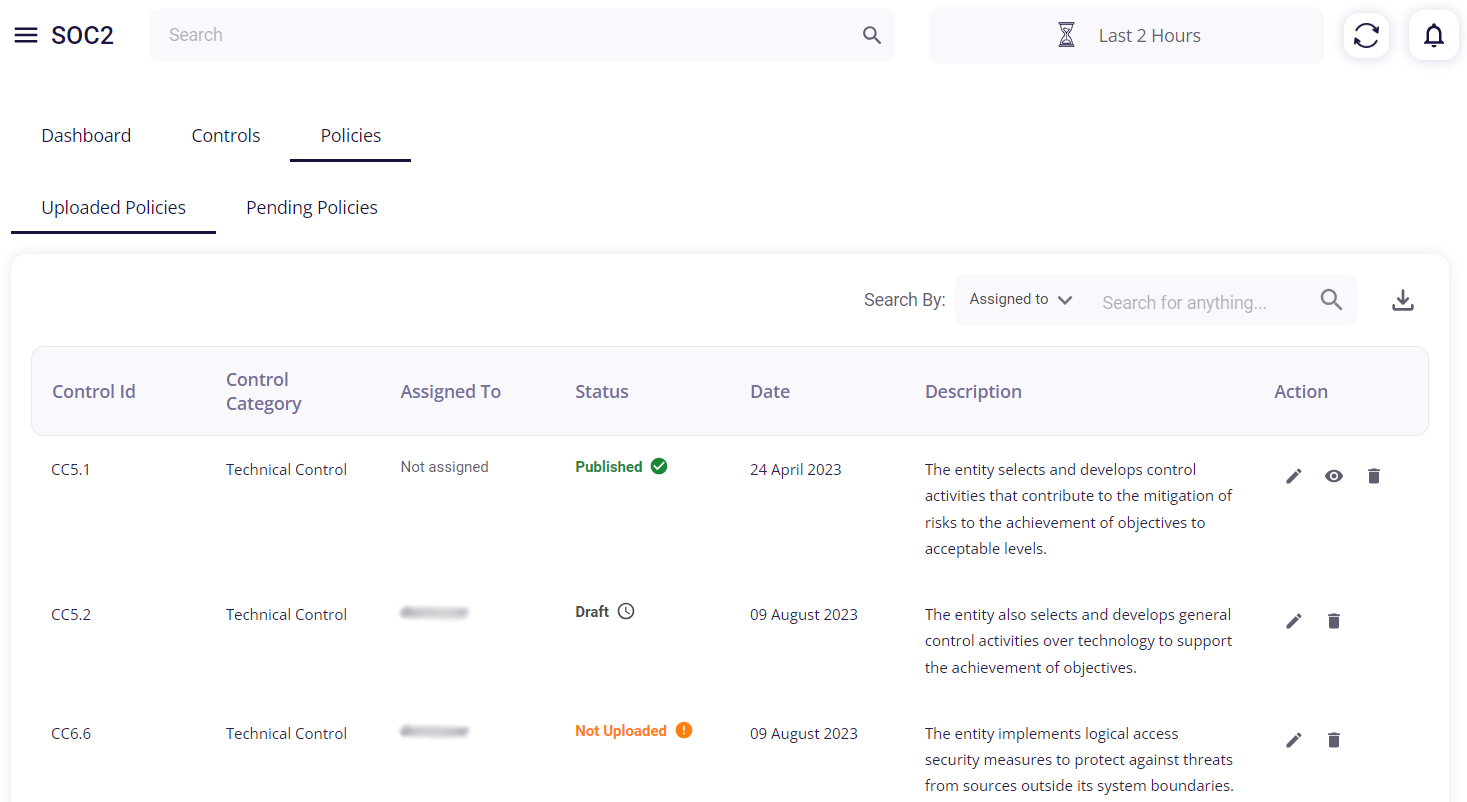Select the Uploaded Policies tab
The image size is (1467, 802).
[x=114, y=208]
